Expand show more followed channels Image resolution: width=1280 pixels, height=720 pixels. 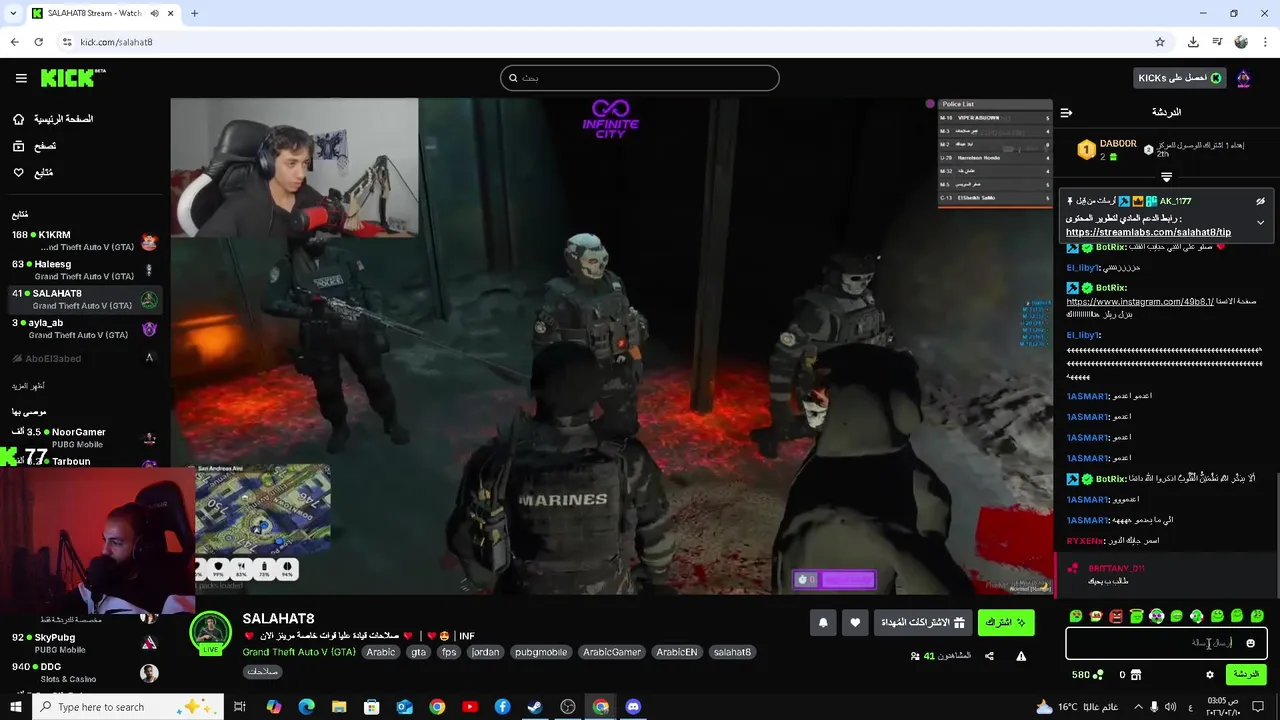pyautogui.click(x=28, y=386)
